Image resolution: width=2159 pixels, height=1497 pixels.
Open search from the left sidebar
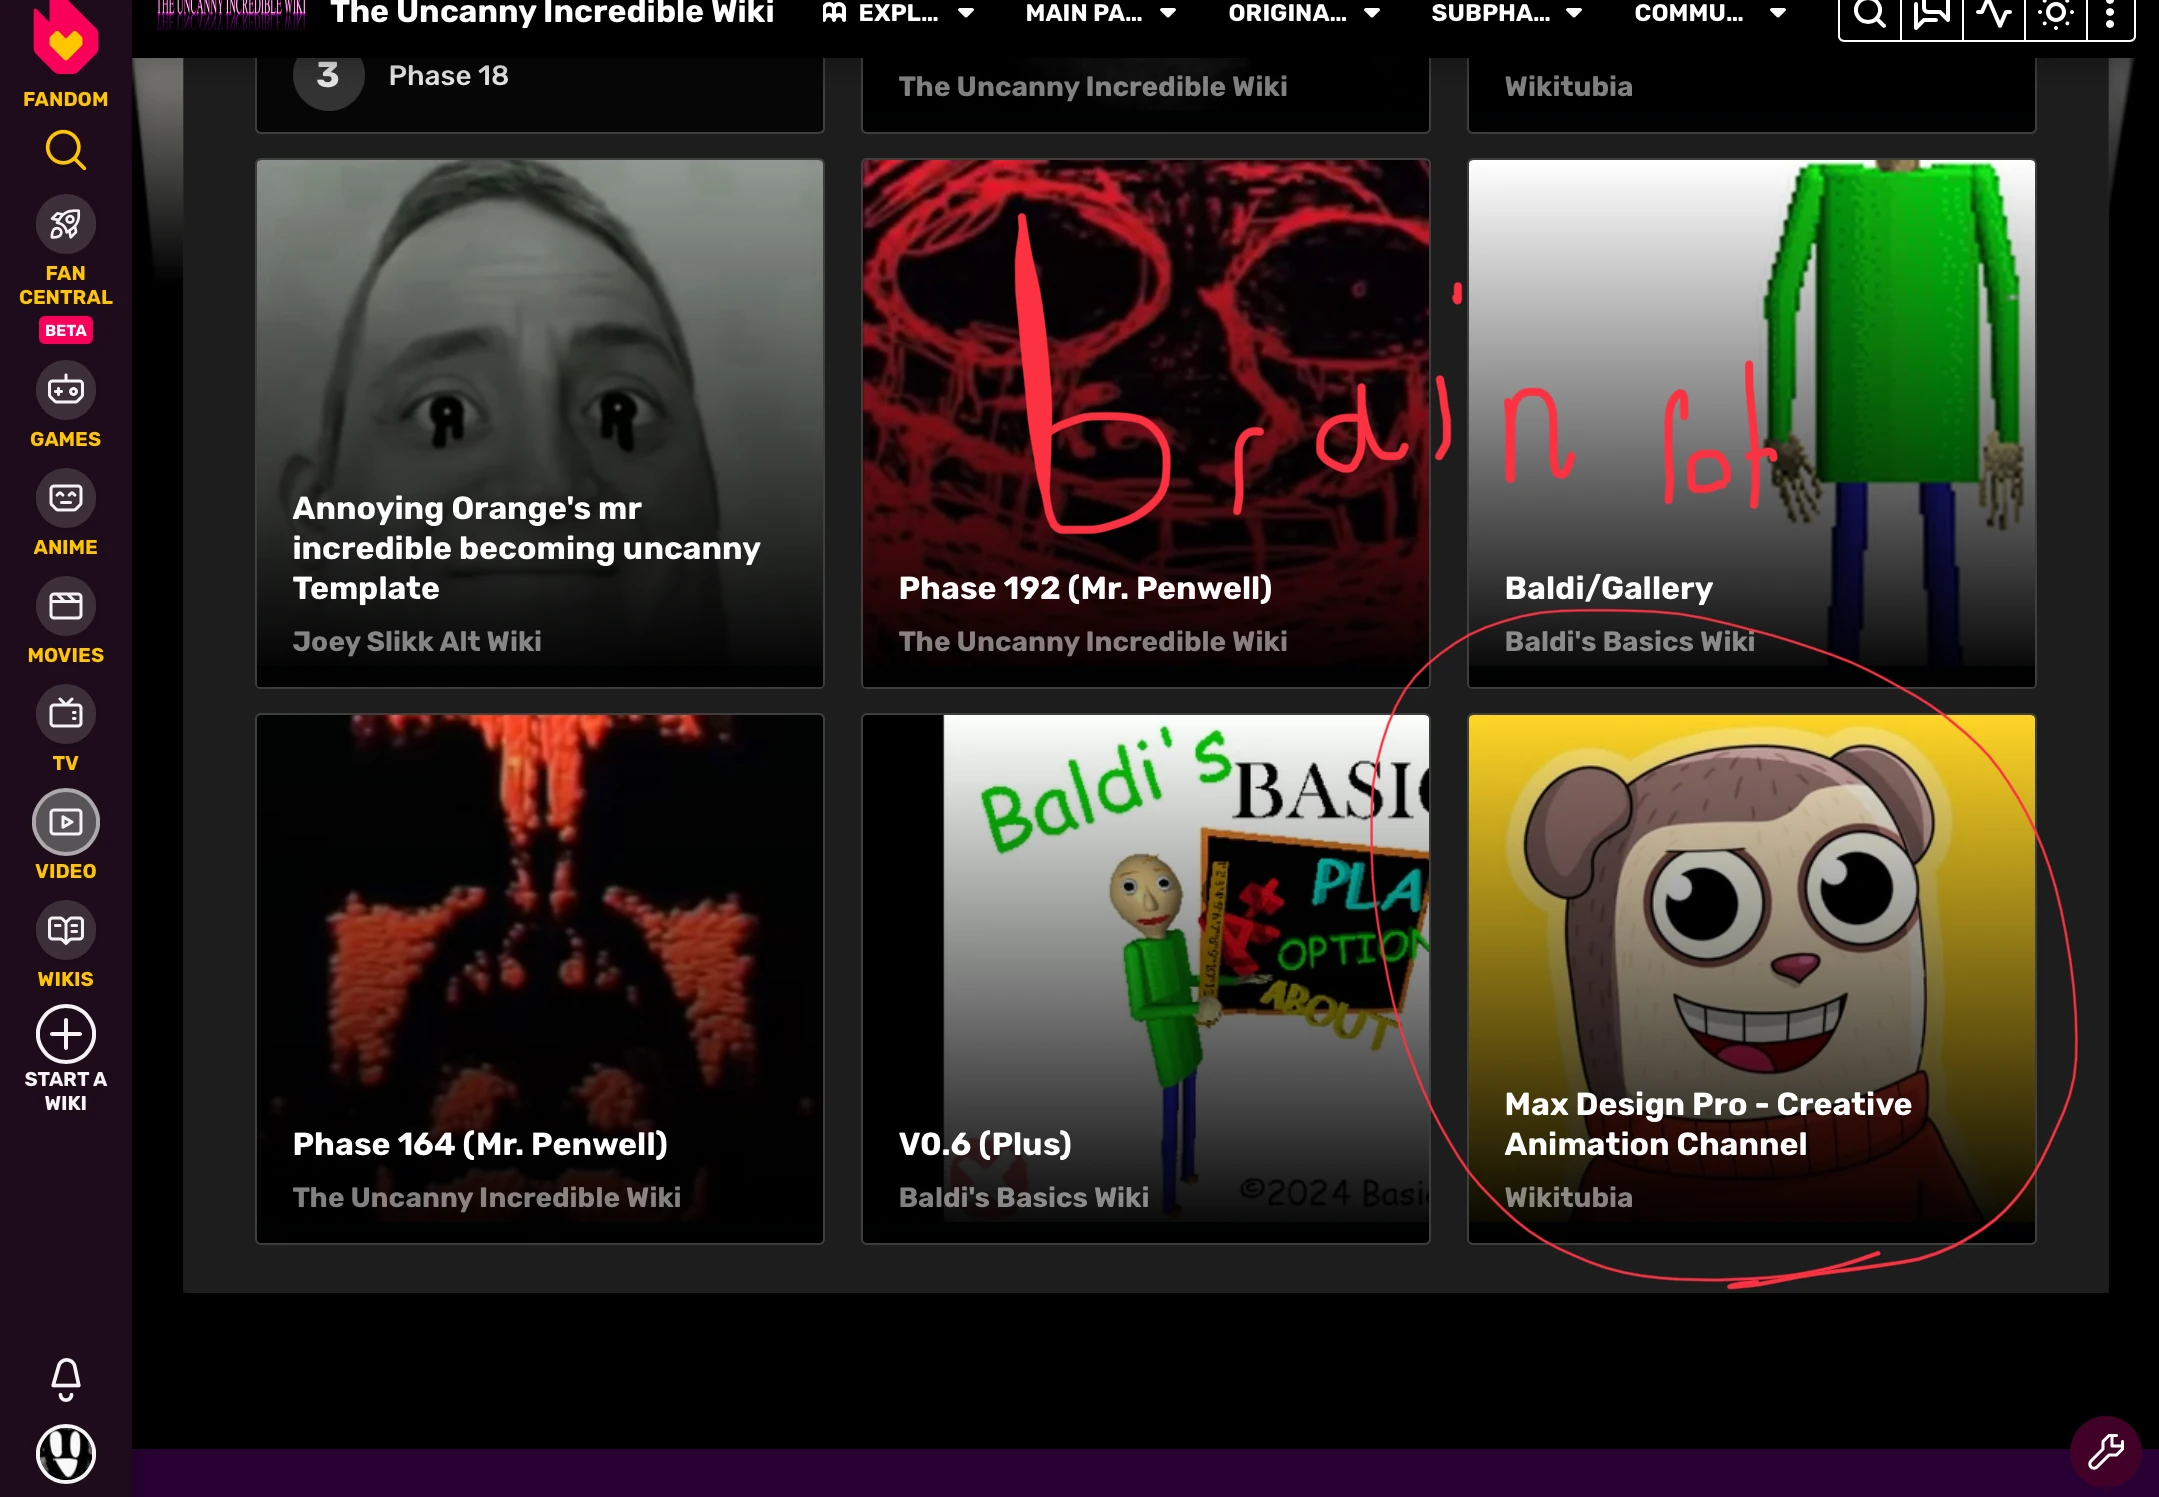65,151
